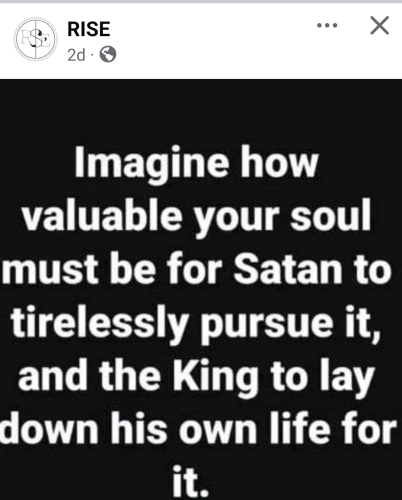Open the 2d post timestamp
This screenshot has height=500, width=402.
click(x=76, y=55)
